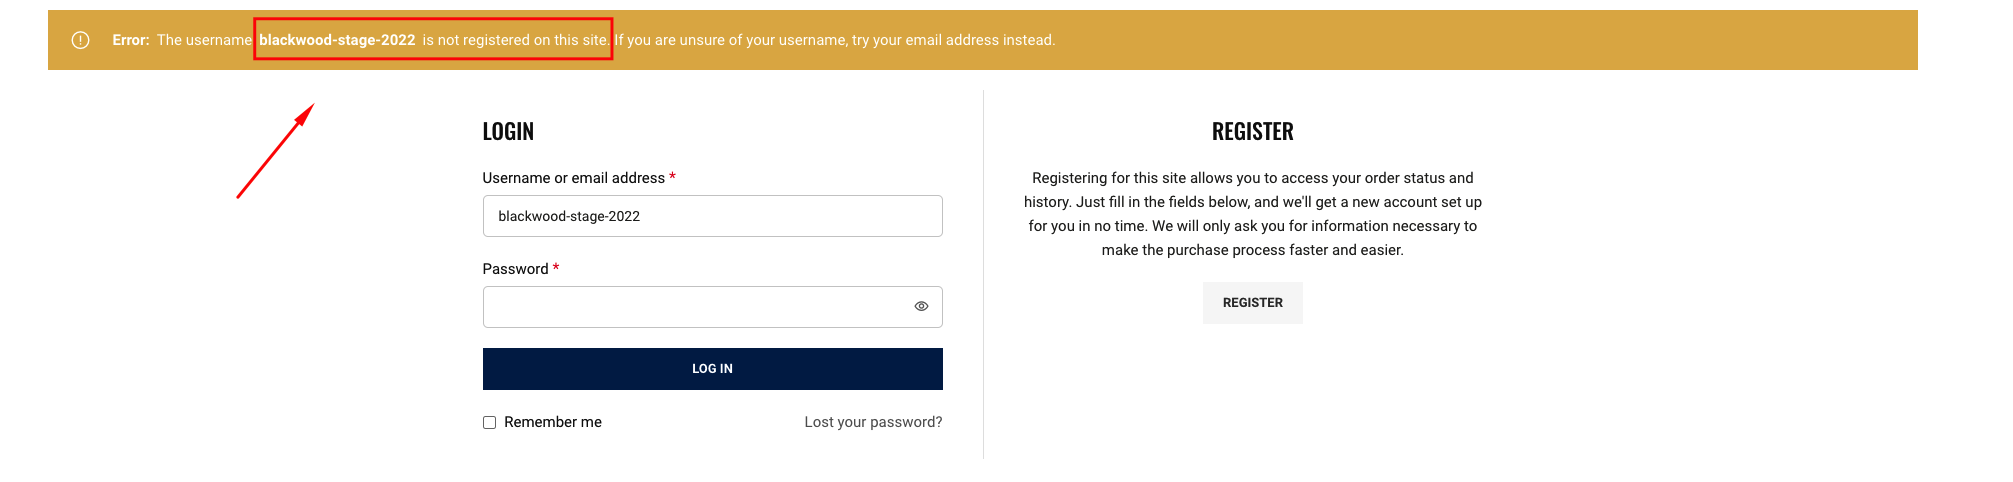The width and height of the screenshot is (2013, 482).
Task: Focus the Username or email address field
Action: pyautogui.click(x=712, y=216)
